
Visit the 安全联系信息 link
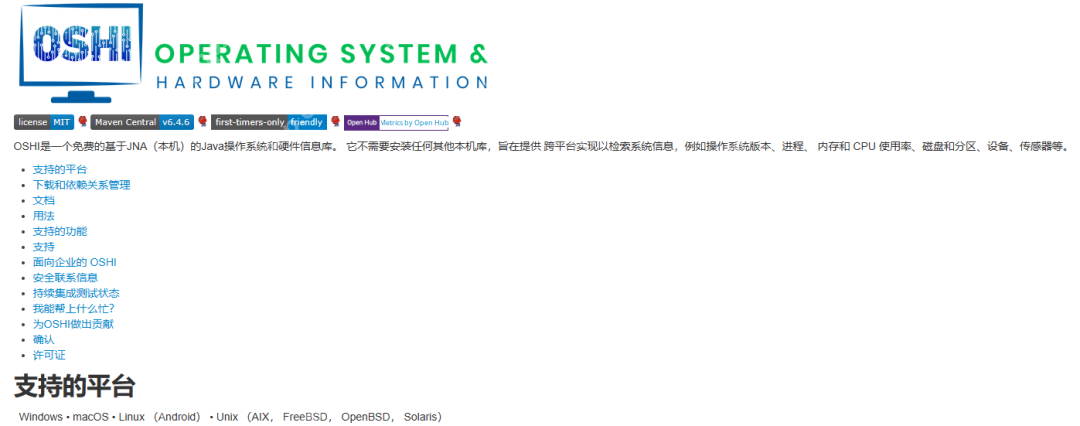tap(65, 278)
